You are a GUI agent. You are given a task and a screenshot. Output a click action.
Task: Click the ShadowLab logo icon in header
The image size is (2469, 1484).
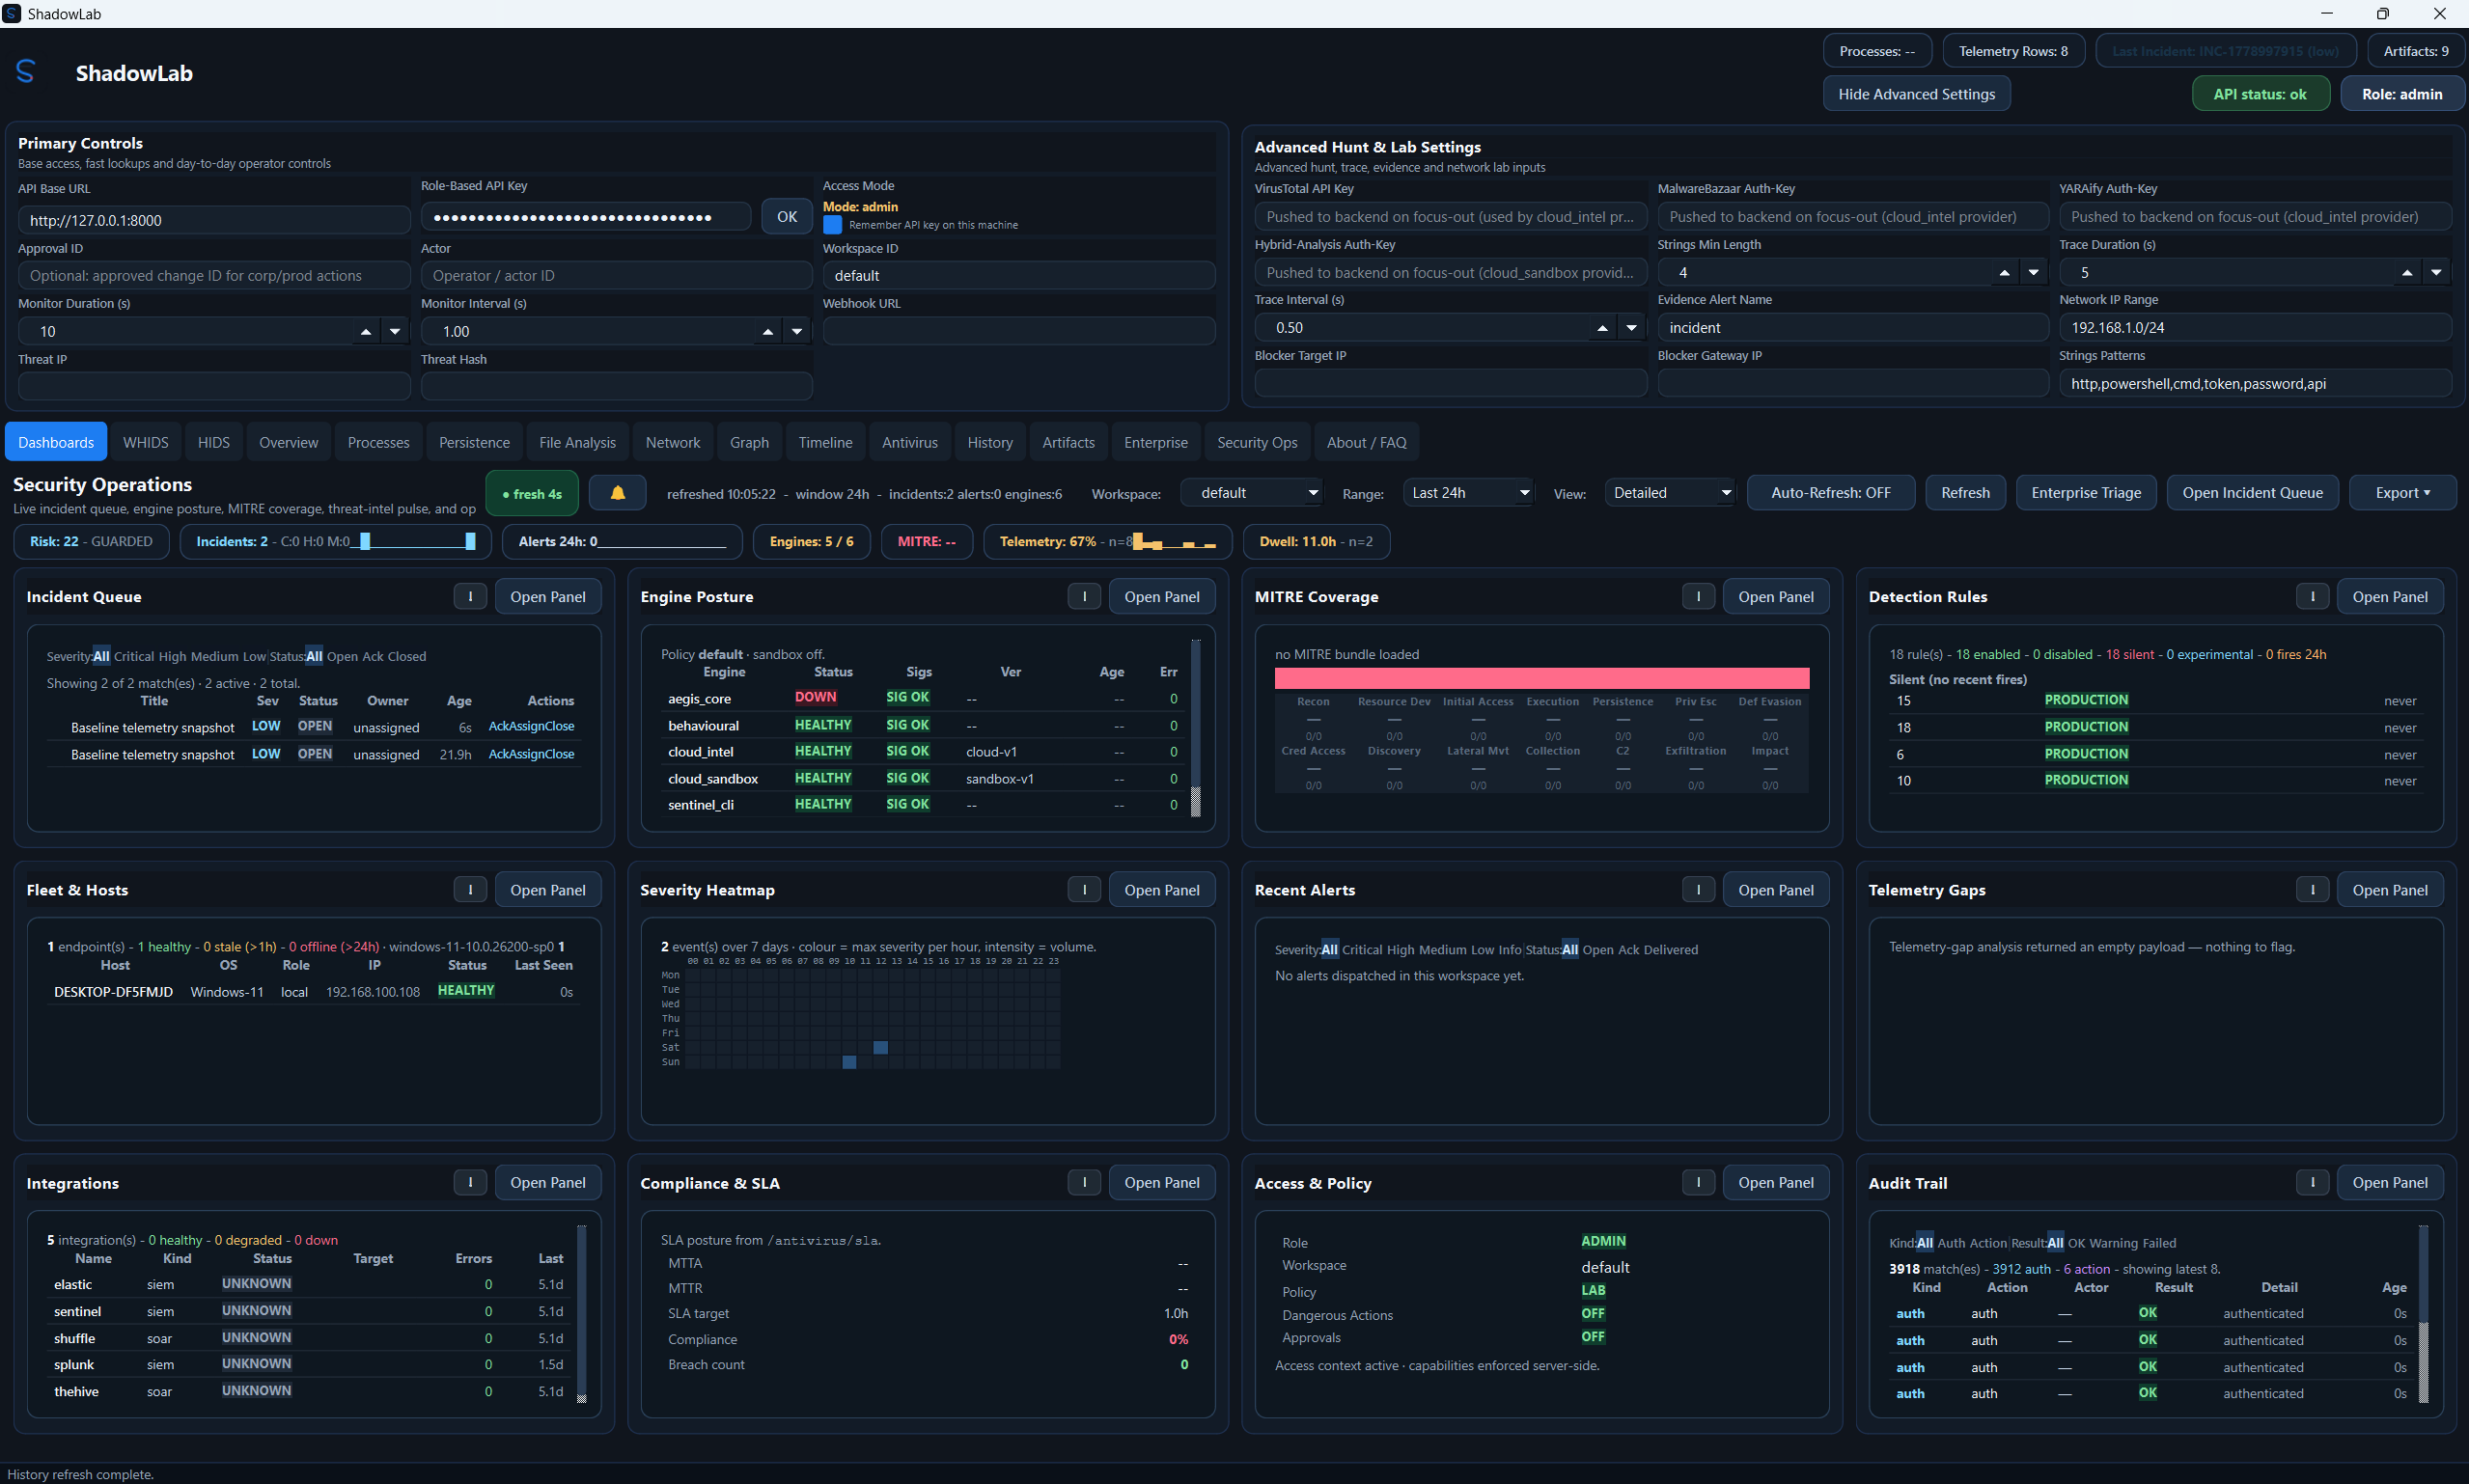tap(26, 72)
